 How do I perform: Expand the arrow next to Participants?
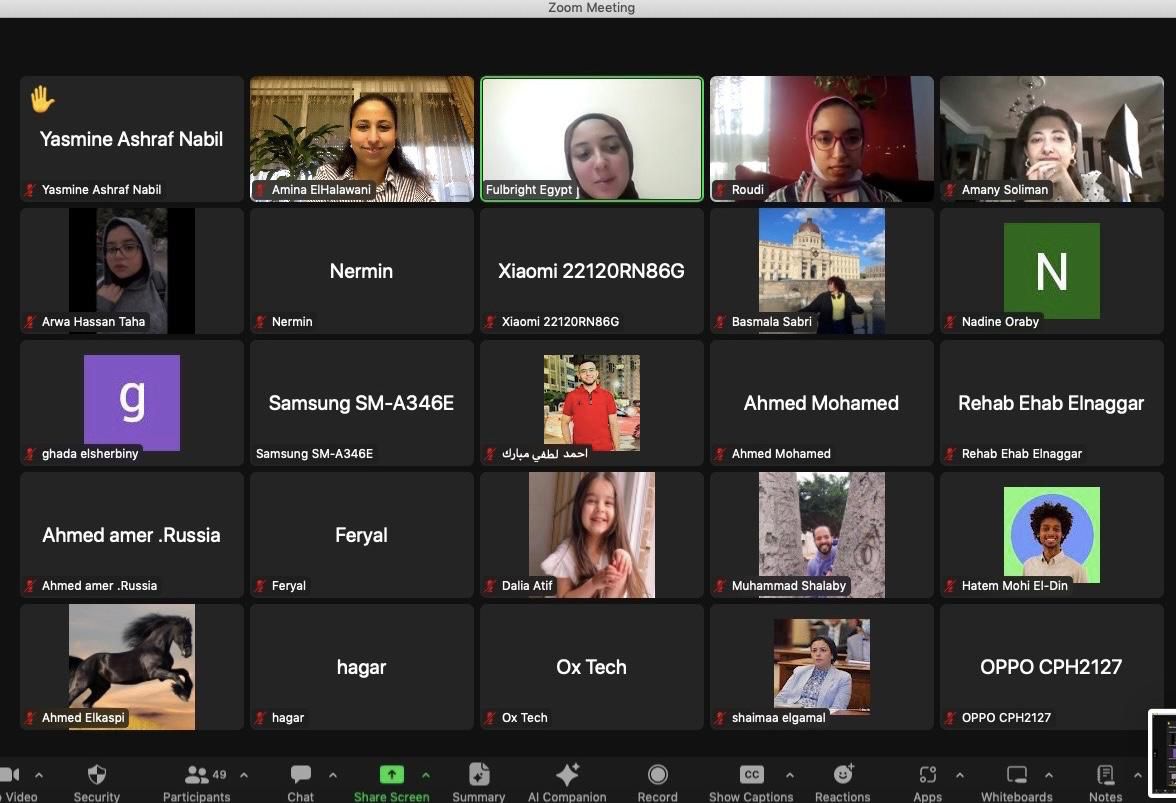coord(244,775)
